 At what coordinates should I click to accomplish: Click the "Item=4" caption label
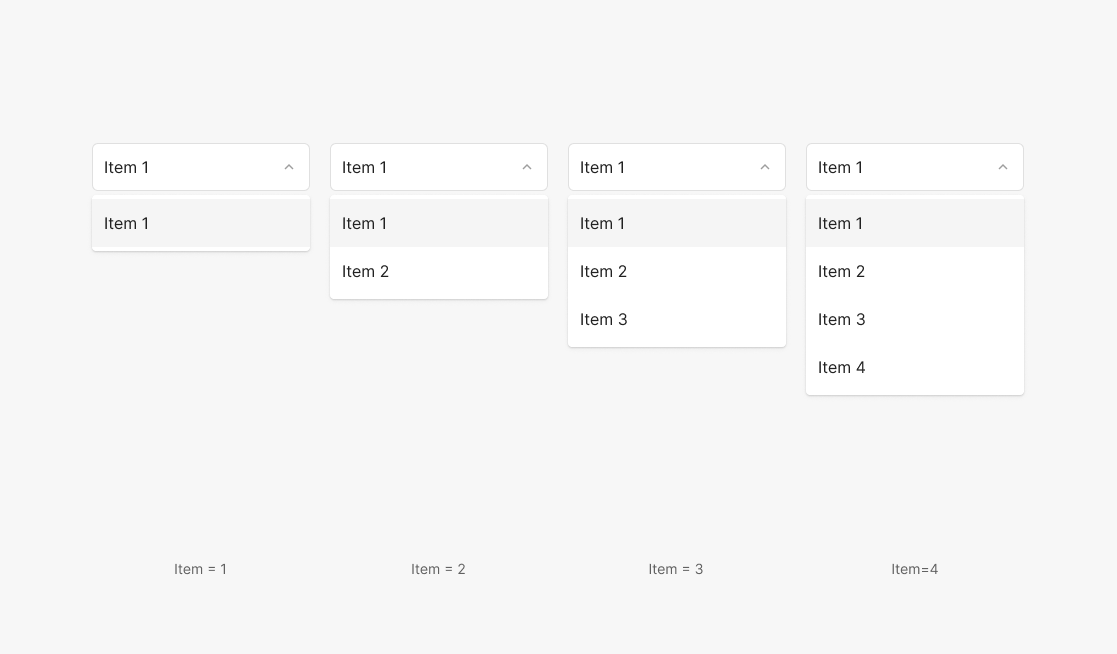pyautogui.click(x=914, y=569)
